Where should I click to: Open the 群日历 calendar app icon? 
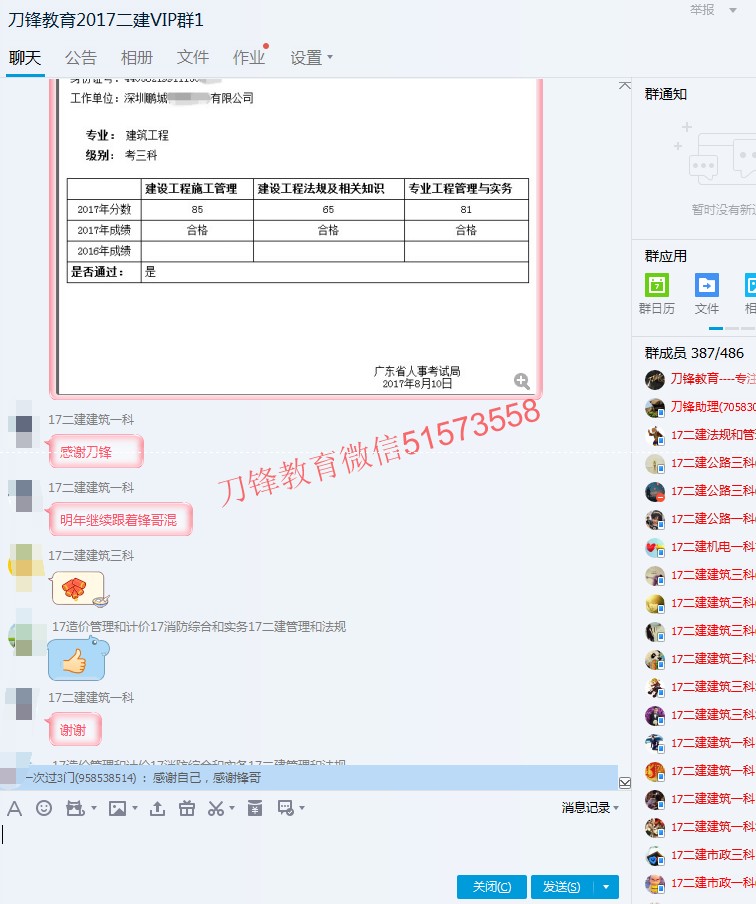[x=657, y=285]
